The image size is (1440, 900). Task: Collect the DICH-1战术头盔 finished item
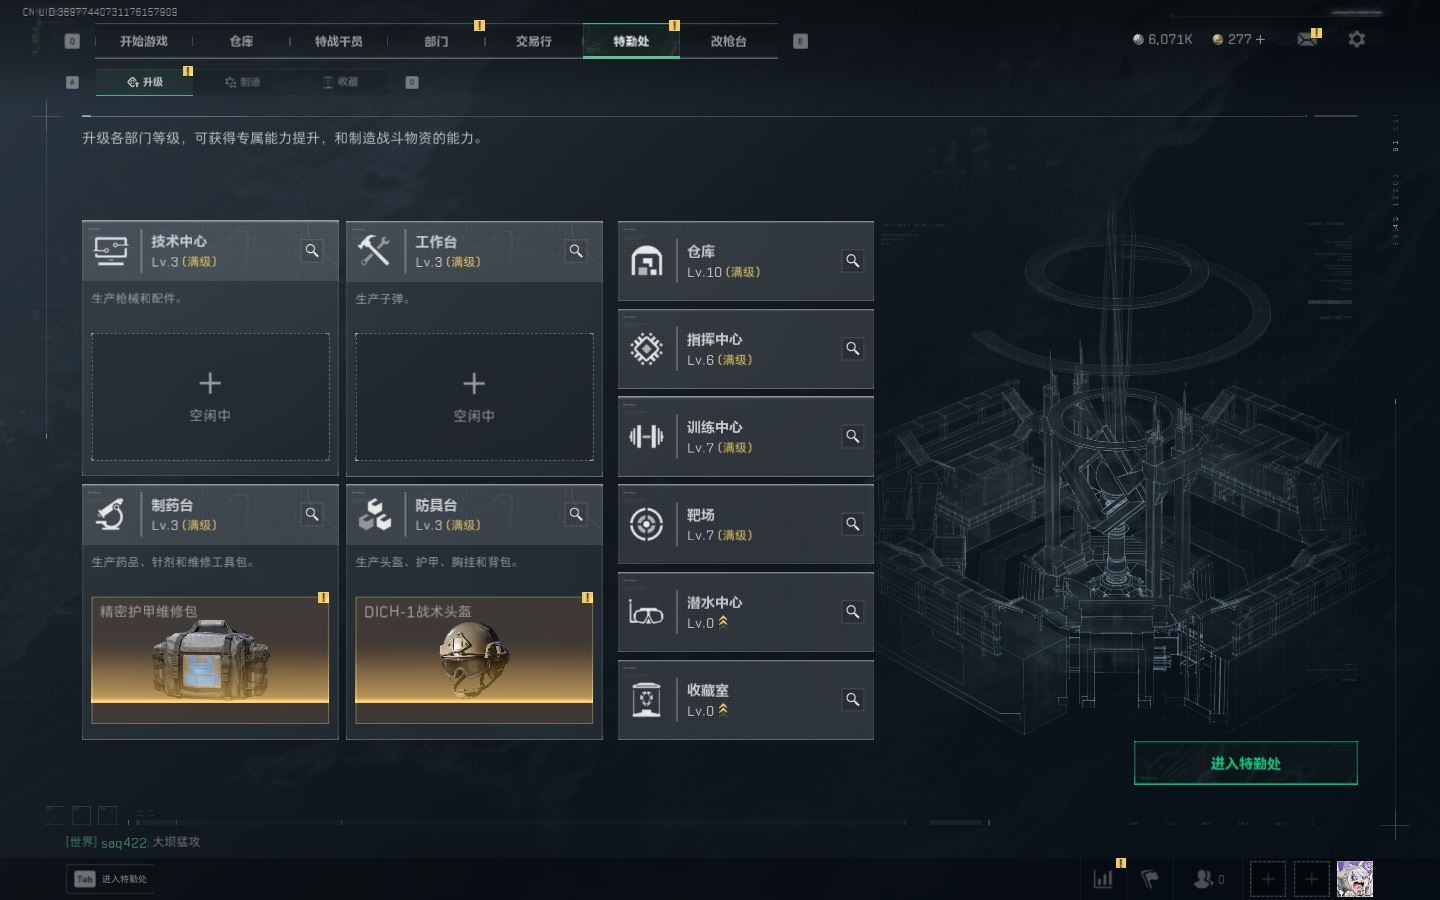pyautogui.click(x=474, y=660)
